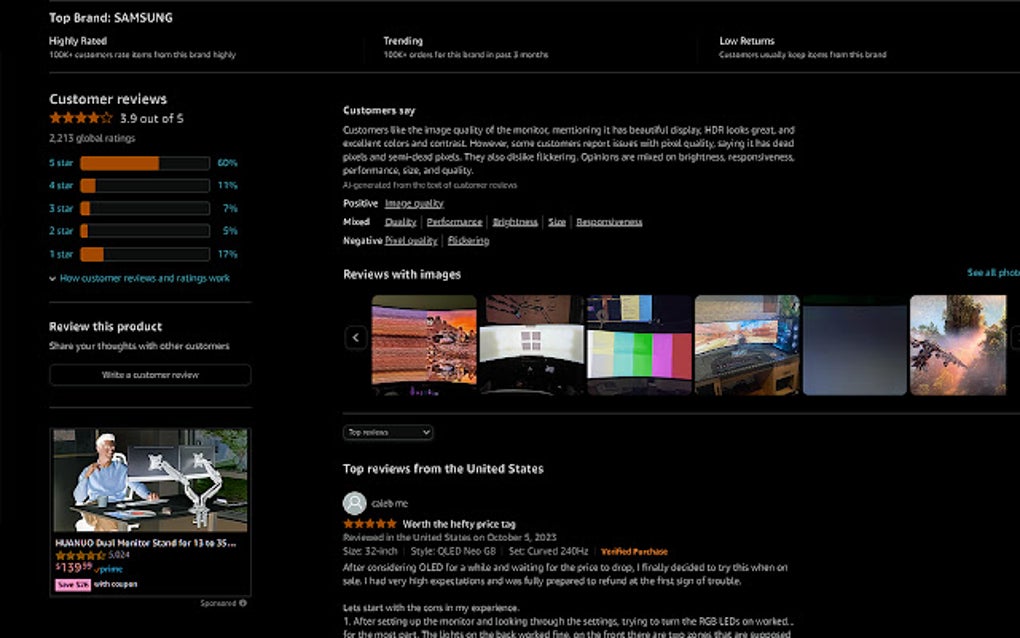This screenshot has height=638, width=1020.
Task: Open the Image quality positive tag
Action: pyautogui.click(x=414, y=204)
